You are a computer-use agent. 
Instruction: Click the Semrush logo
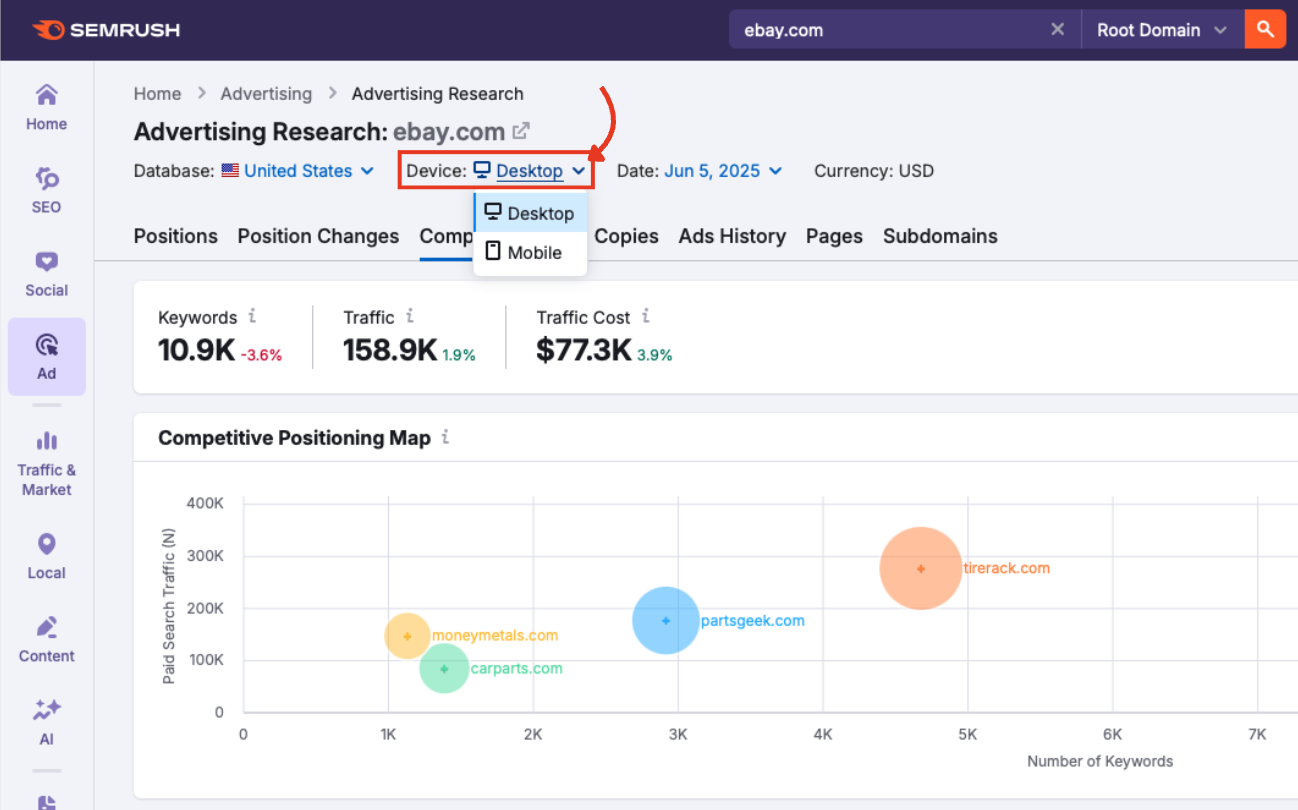(x=106, y=30)
